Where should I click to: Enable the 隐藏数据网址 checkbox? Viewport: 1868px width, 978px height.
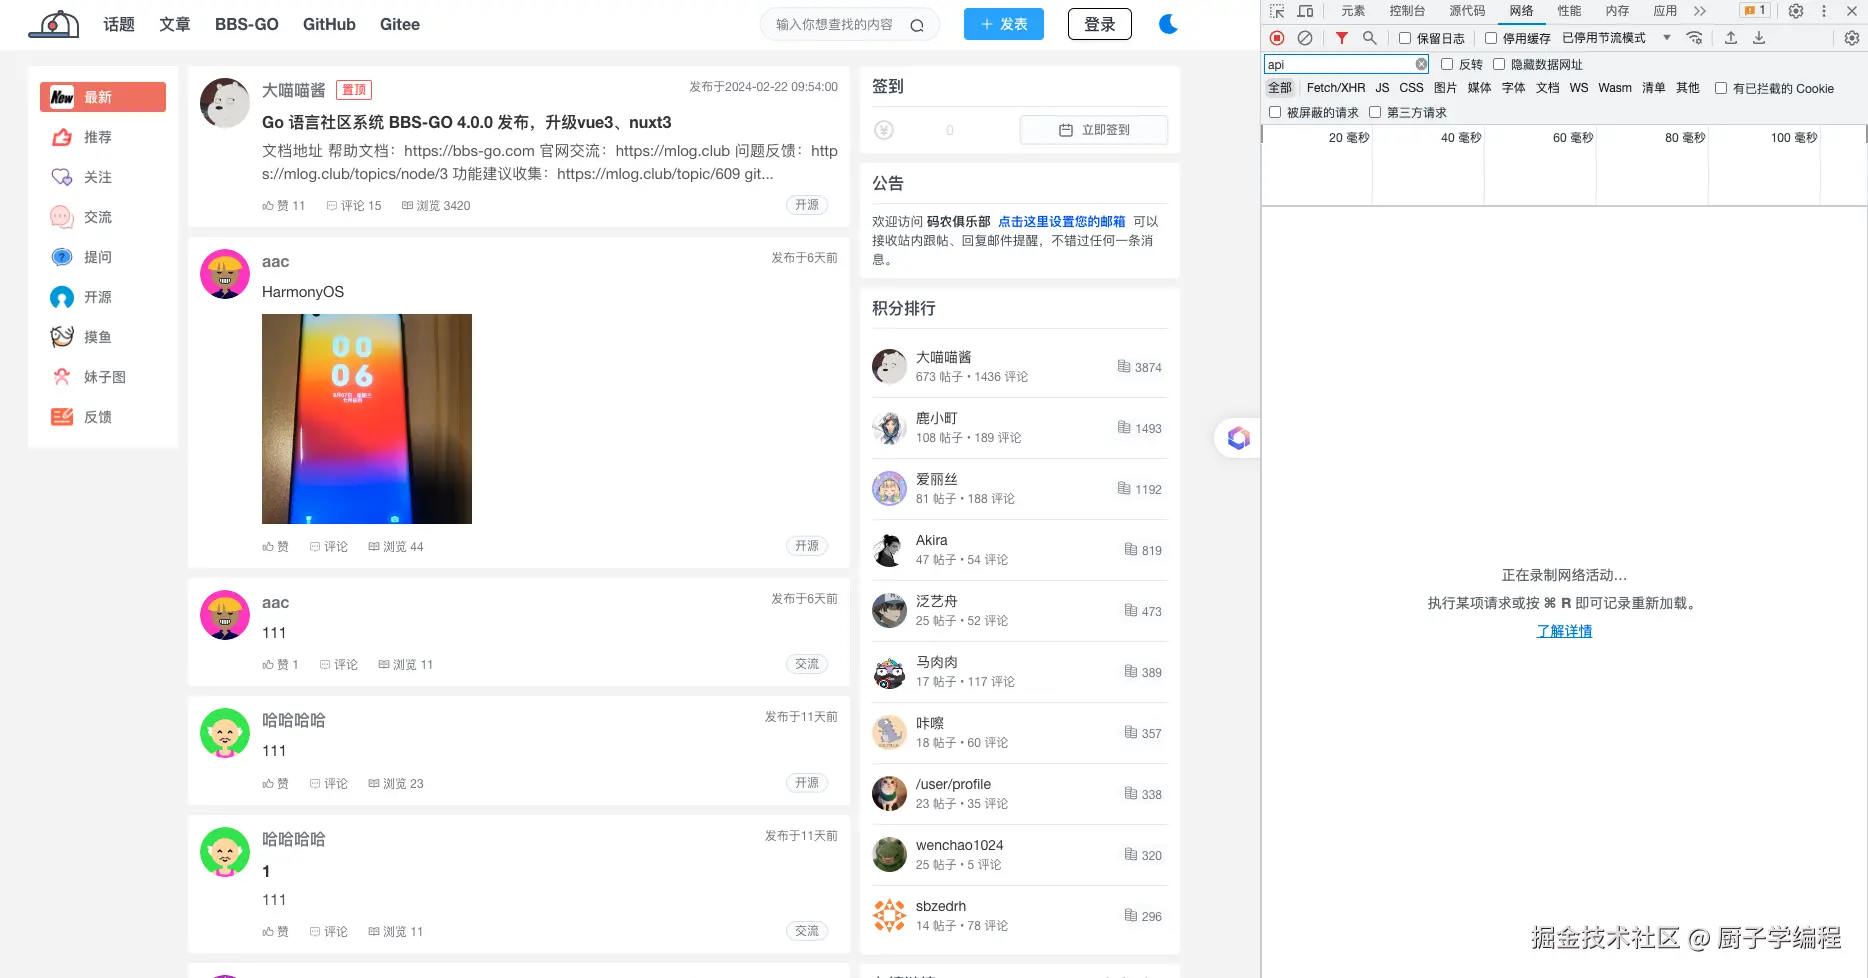coord(1499,64)
